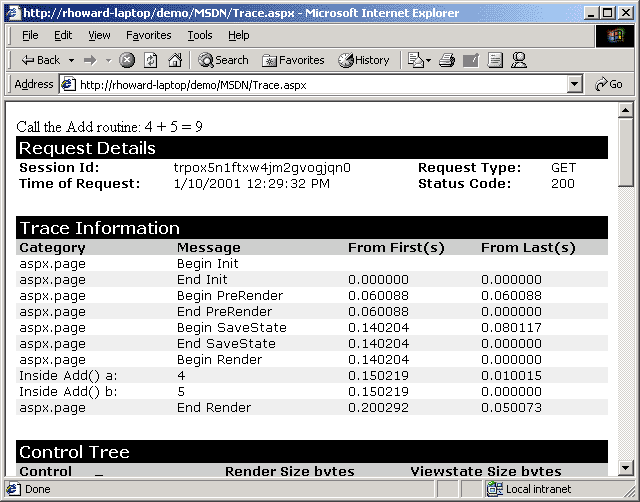Open the Discuss toolbar icon
Viewport: 640px width, 502px height.
pyautogui.click(x=495, y=60)
